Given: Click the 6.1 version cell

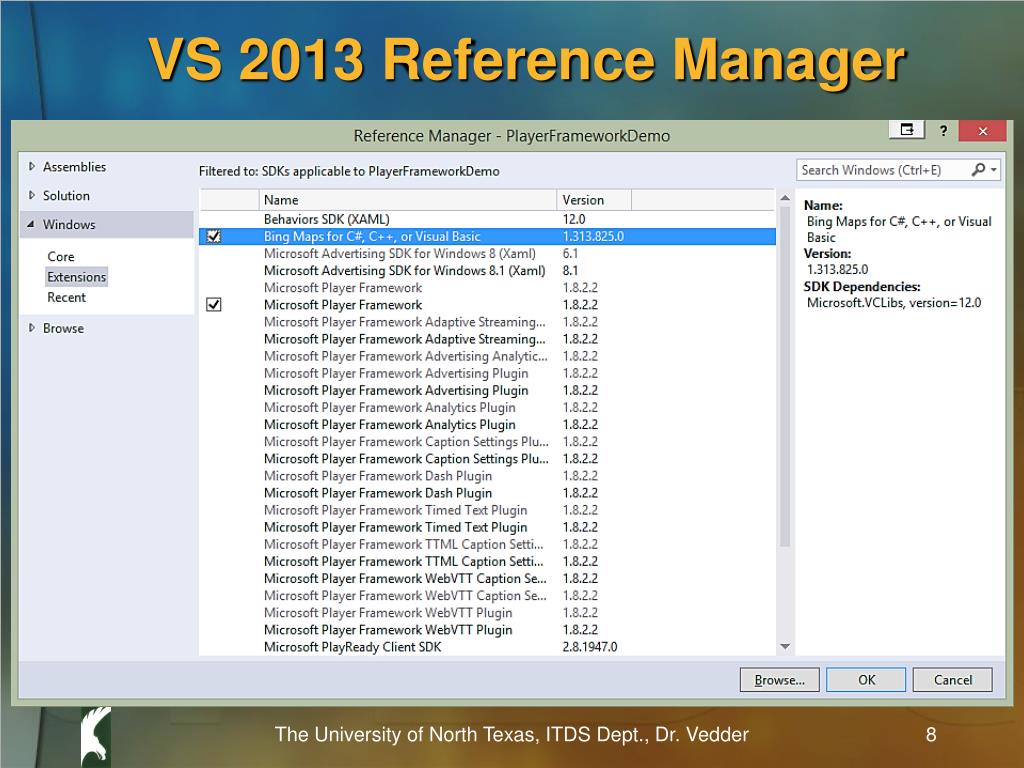Looking at the screenshot, I should pyautogui.click(x=570, y=253).
